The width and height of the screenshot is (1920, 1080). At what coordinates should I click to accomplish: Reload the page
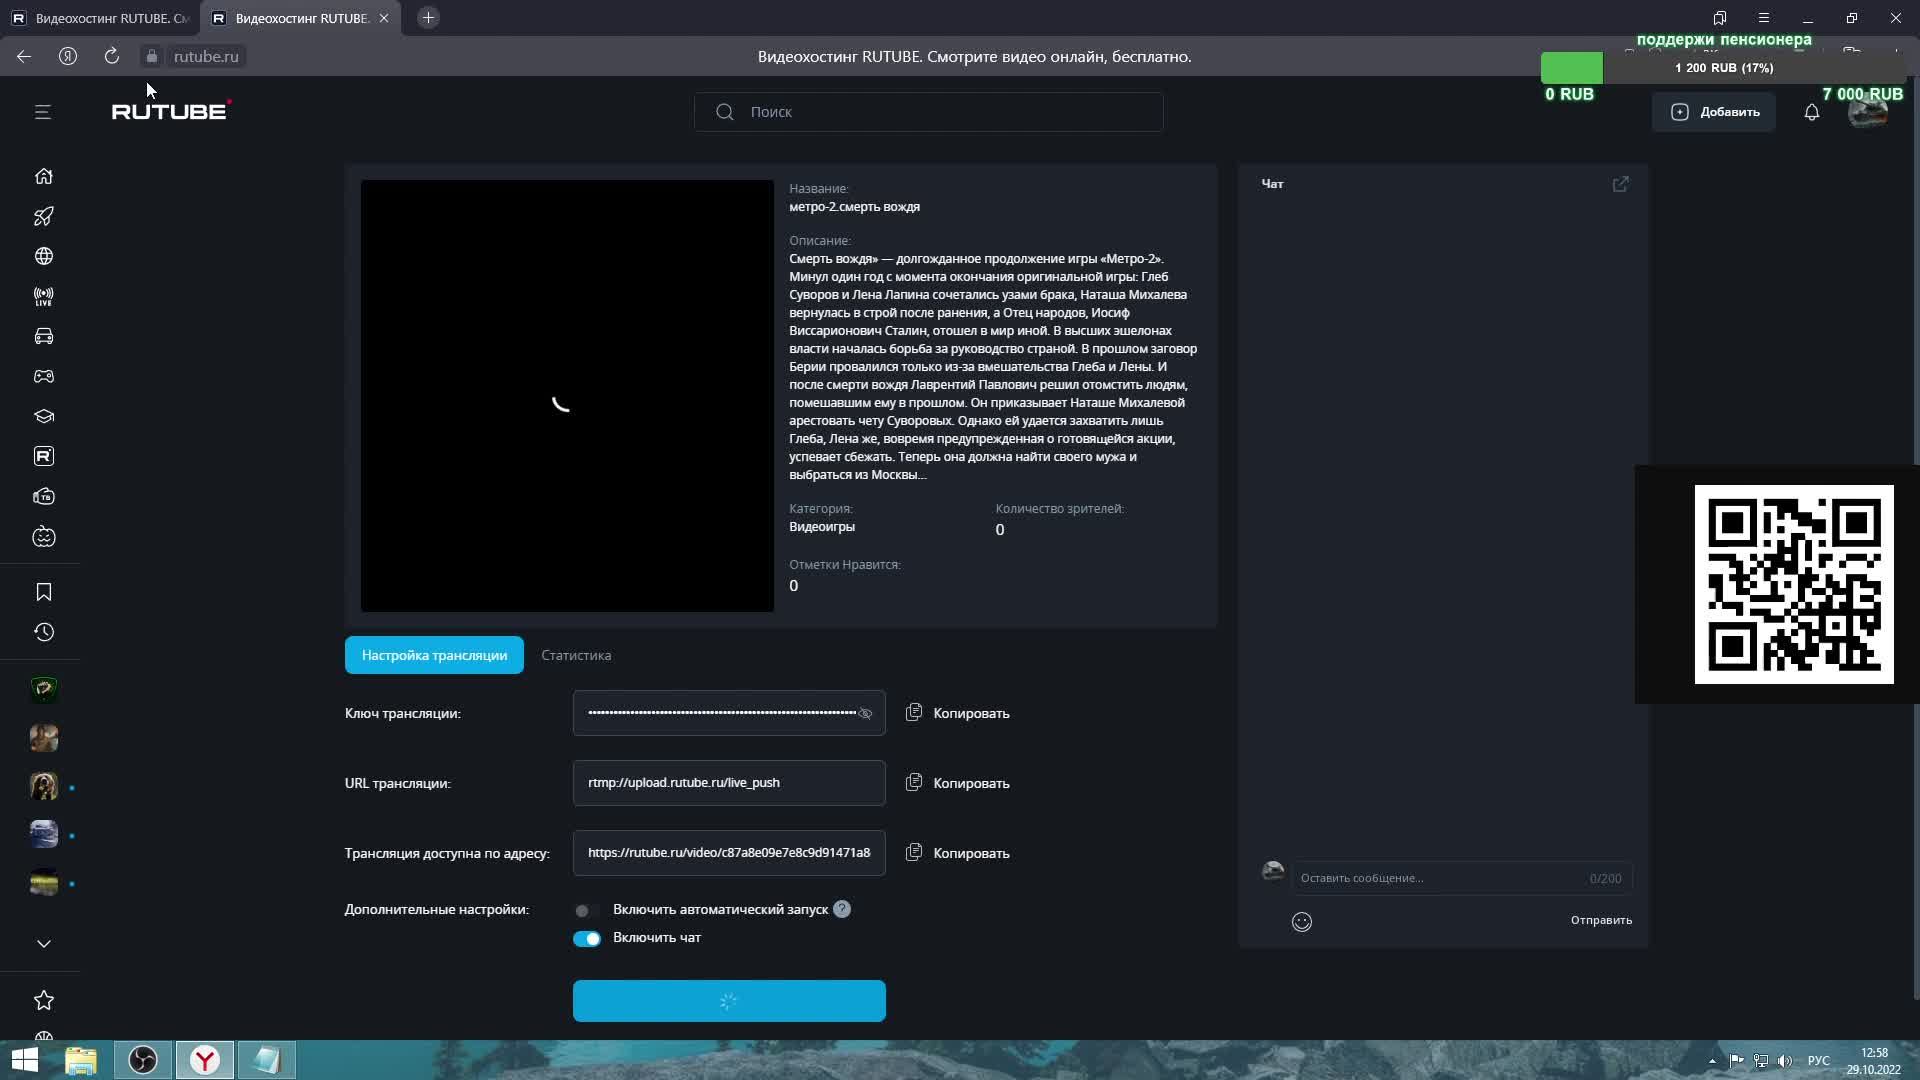[112, 56]
